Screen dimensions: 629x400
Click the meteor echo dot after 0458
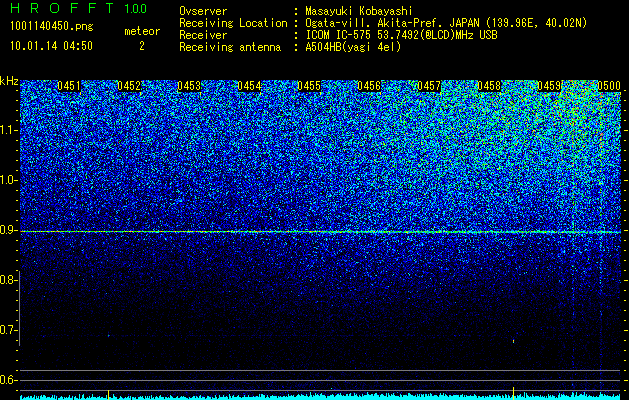pyautogui.click(x=513, y=341)
